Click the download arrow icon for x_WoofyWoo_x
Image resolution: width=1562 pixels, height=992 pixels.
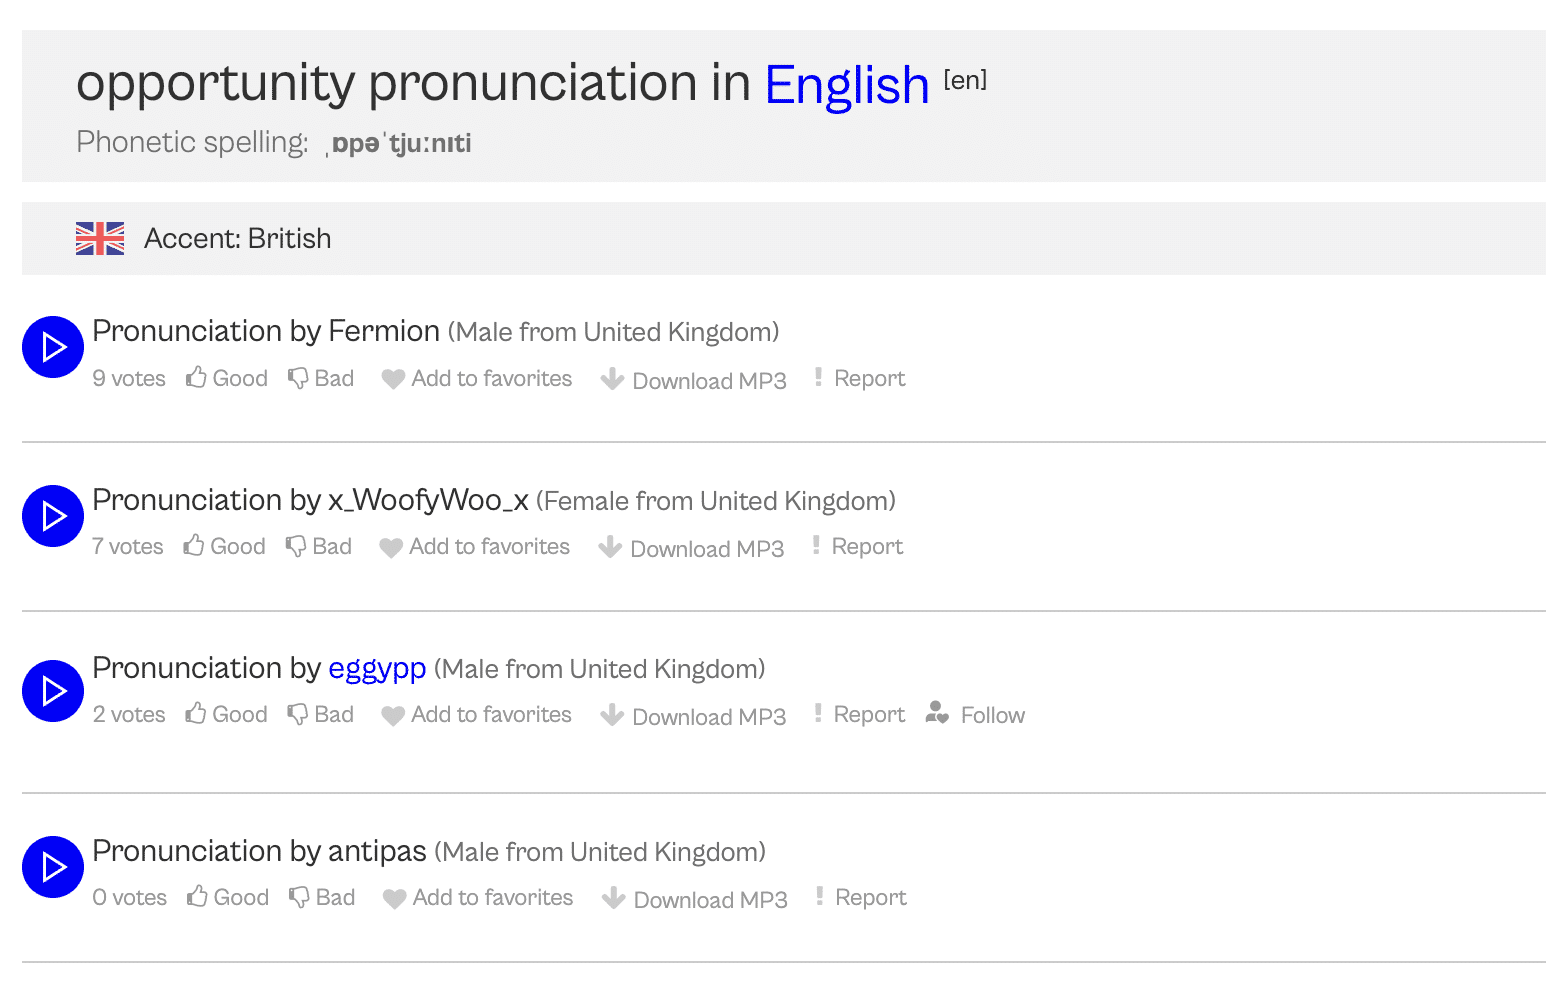[x=611, y=546]
